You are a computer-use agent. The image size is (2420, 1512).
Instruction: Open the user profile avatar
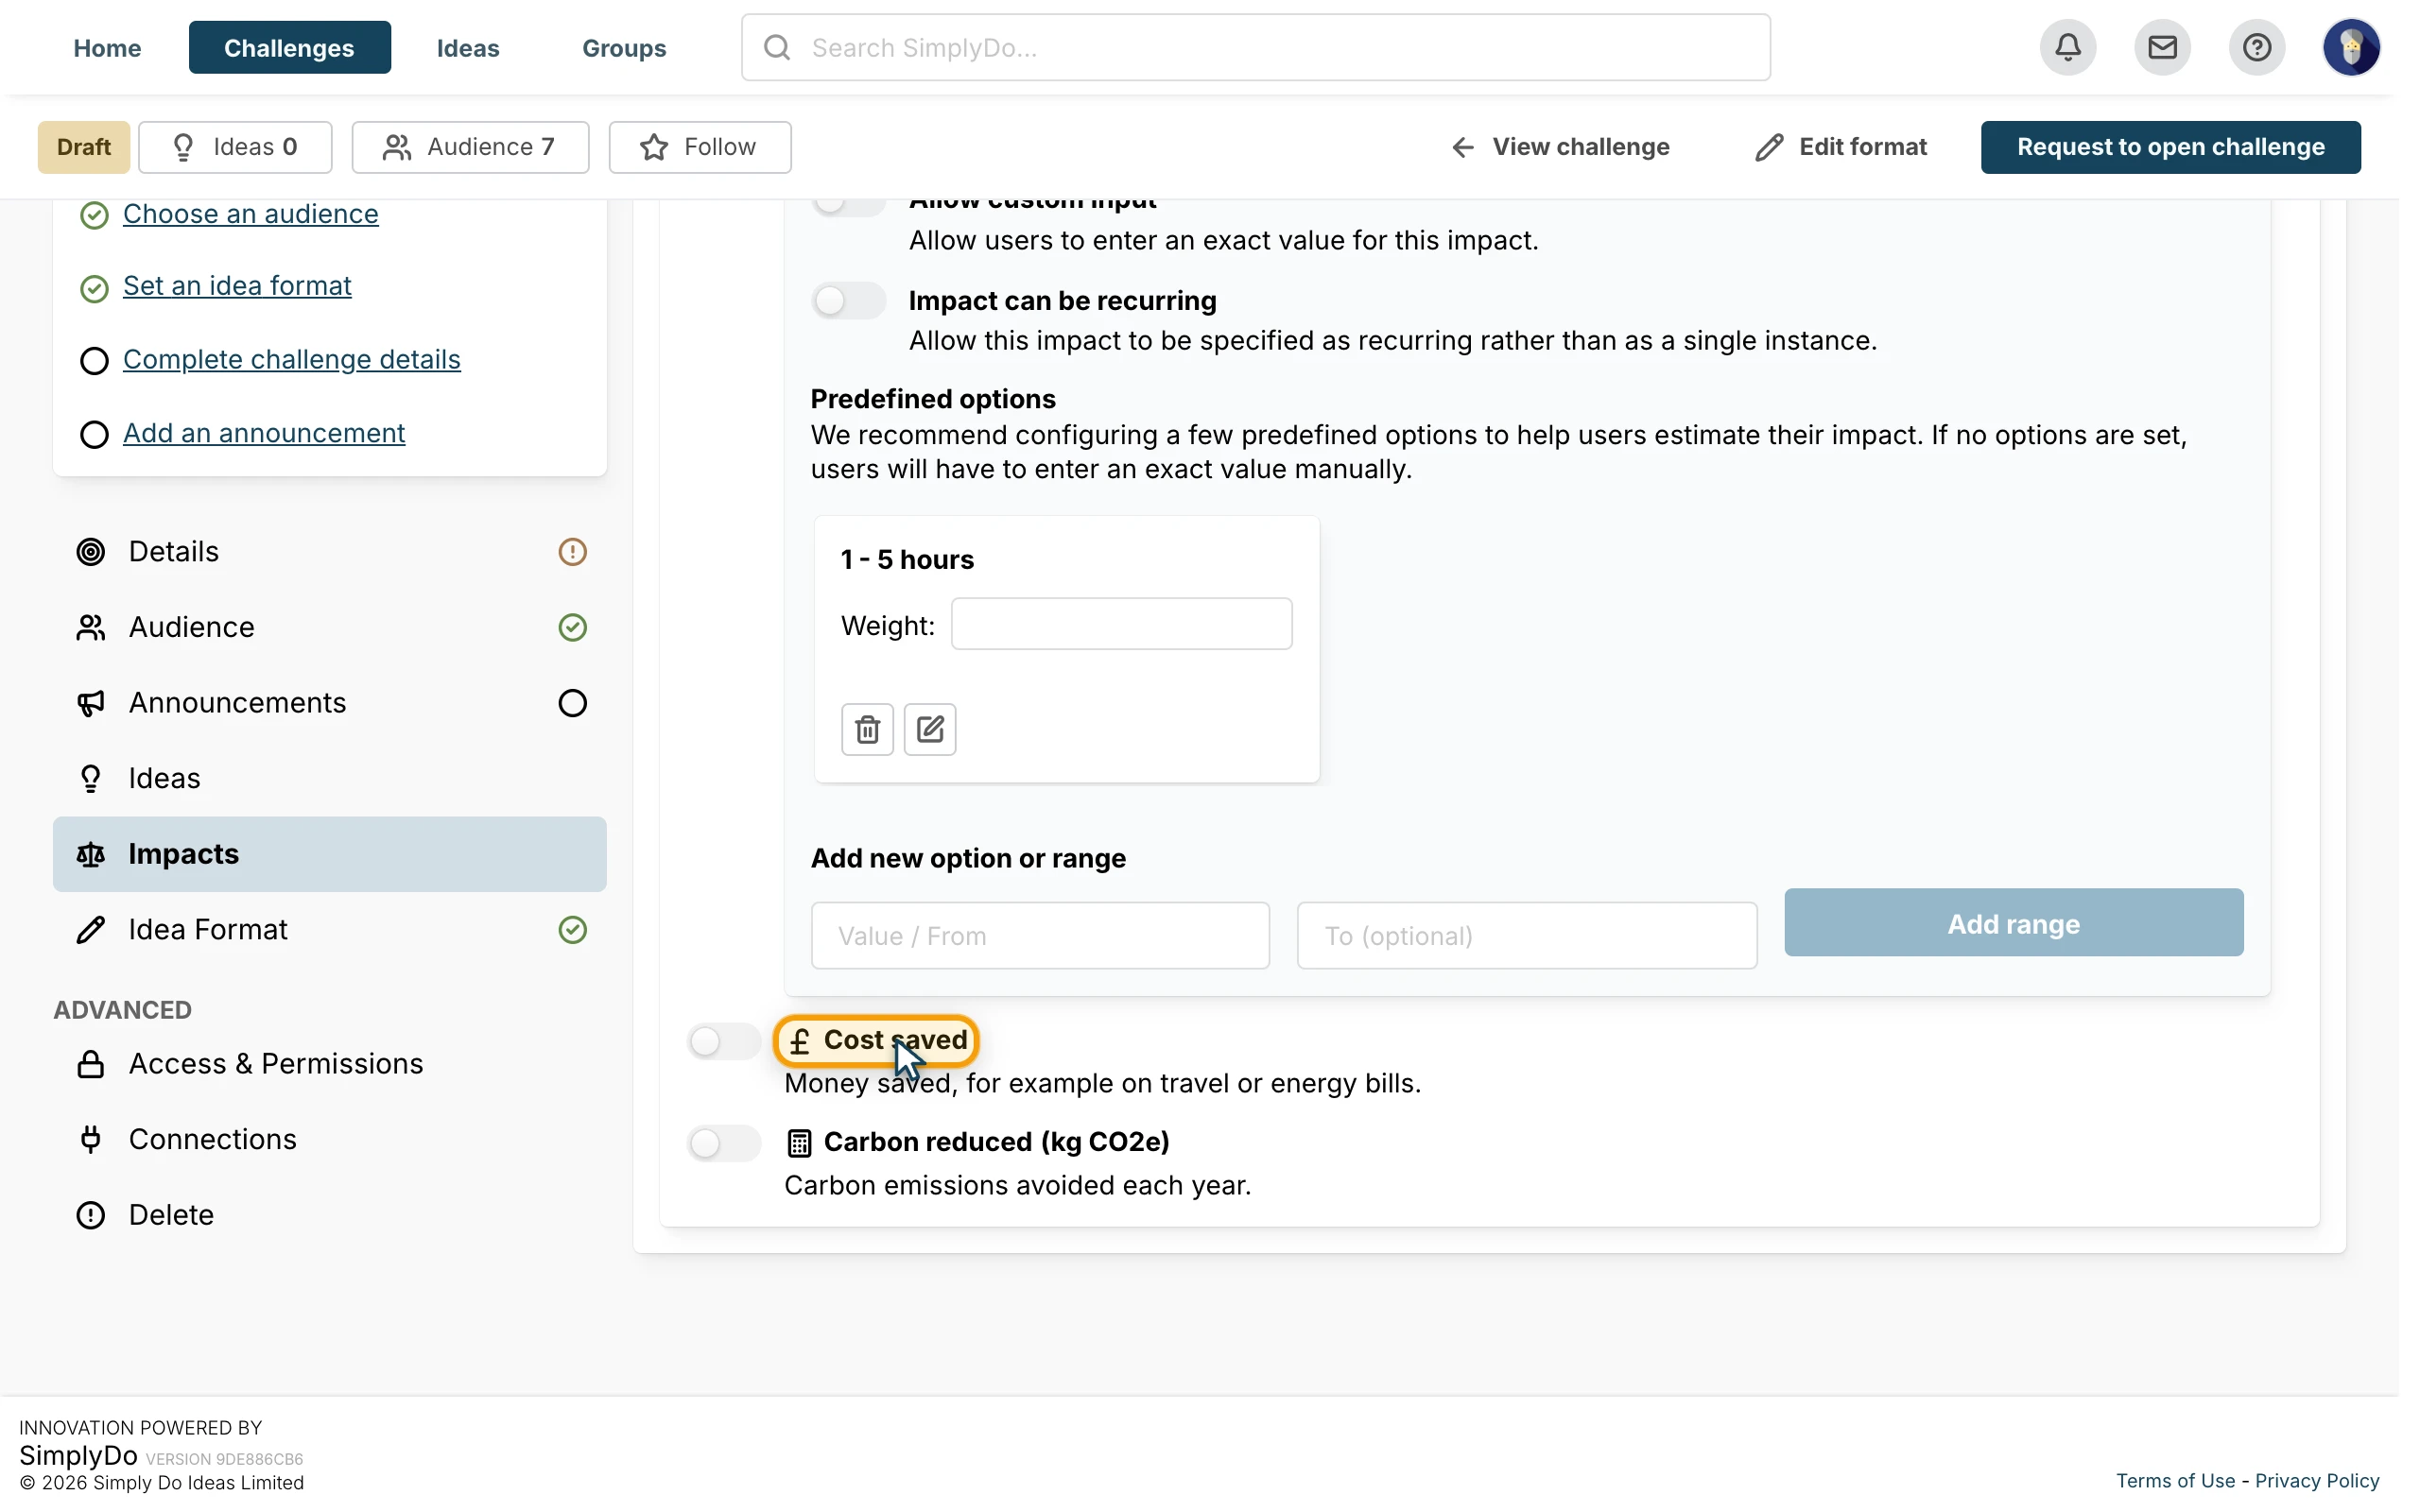click(2351, 47)
